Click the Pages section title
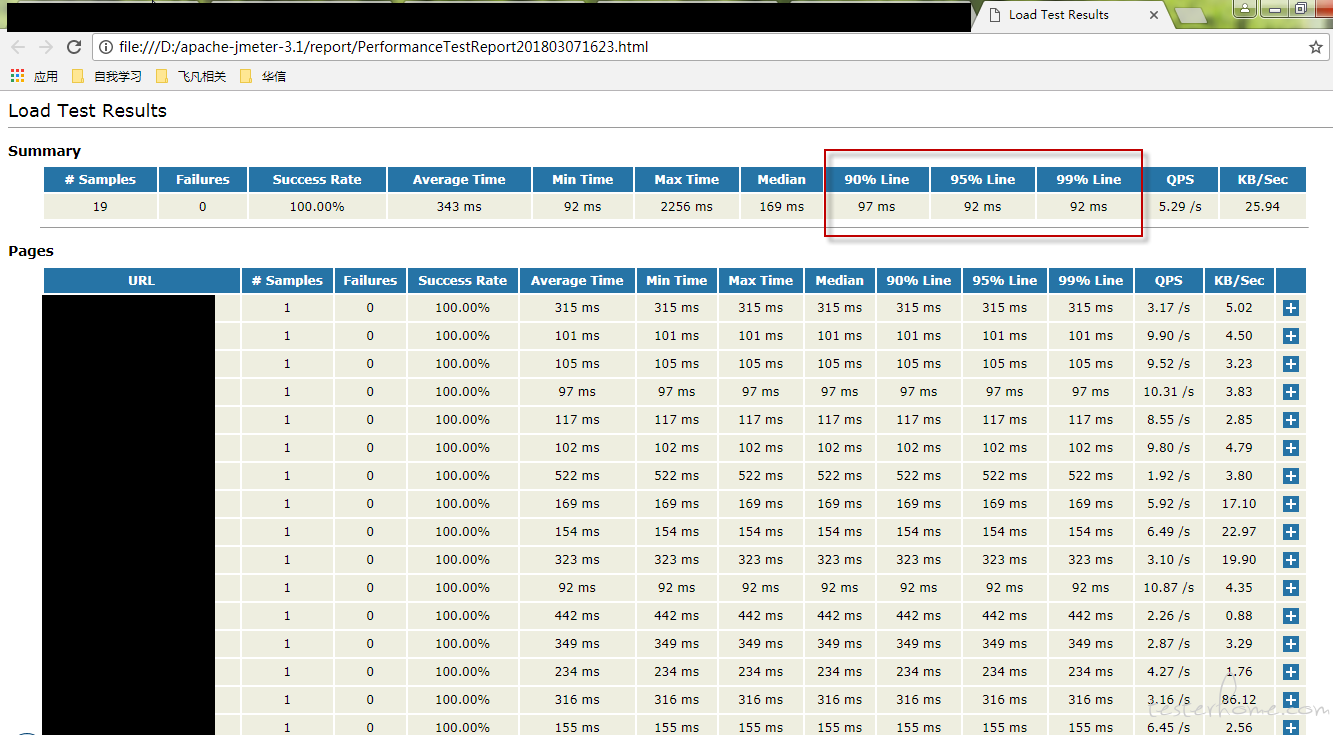 [x=31, y=251]
